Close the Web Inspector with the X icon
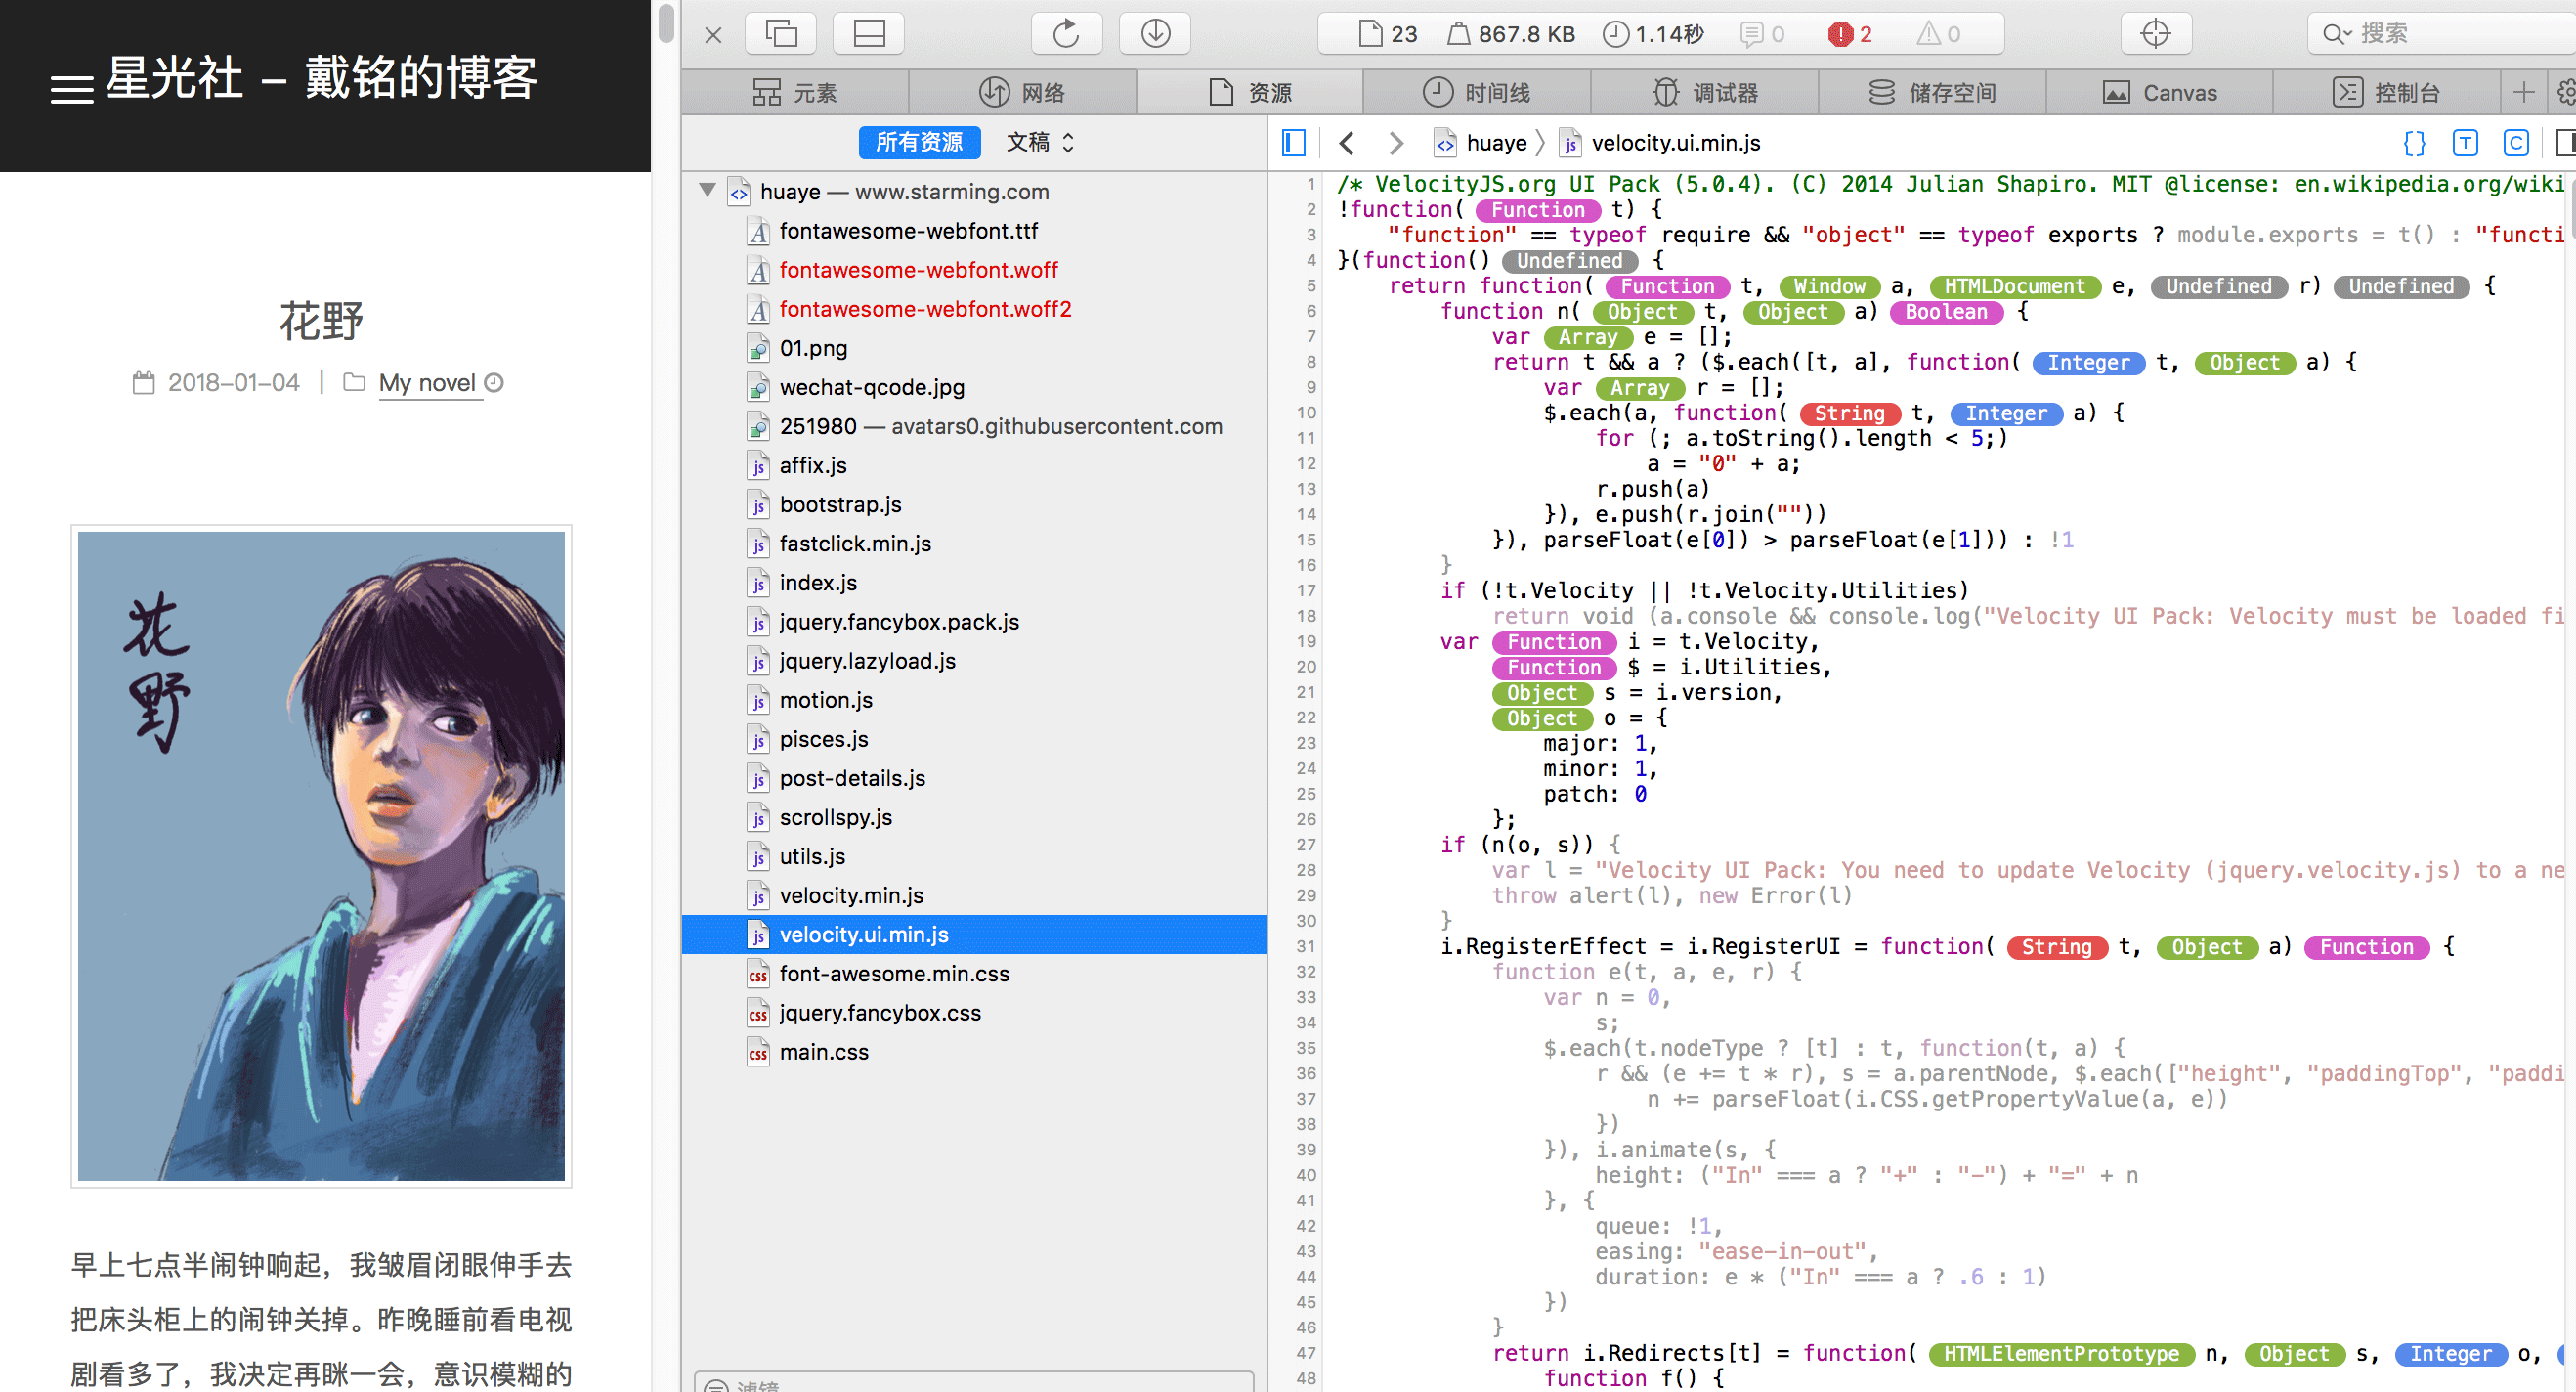Viewport: 2576px width, 1392px height. 713,35
